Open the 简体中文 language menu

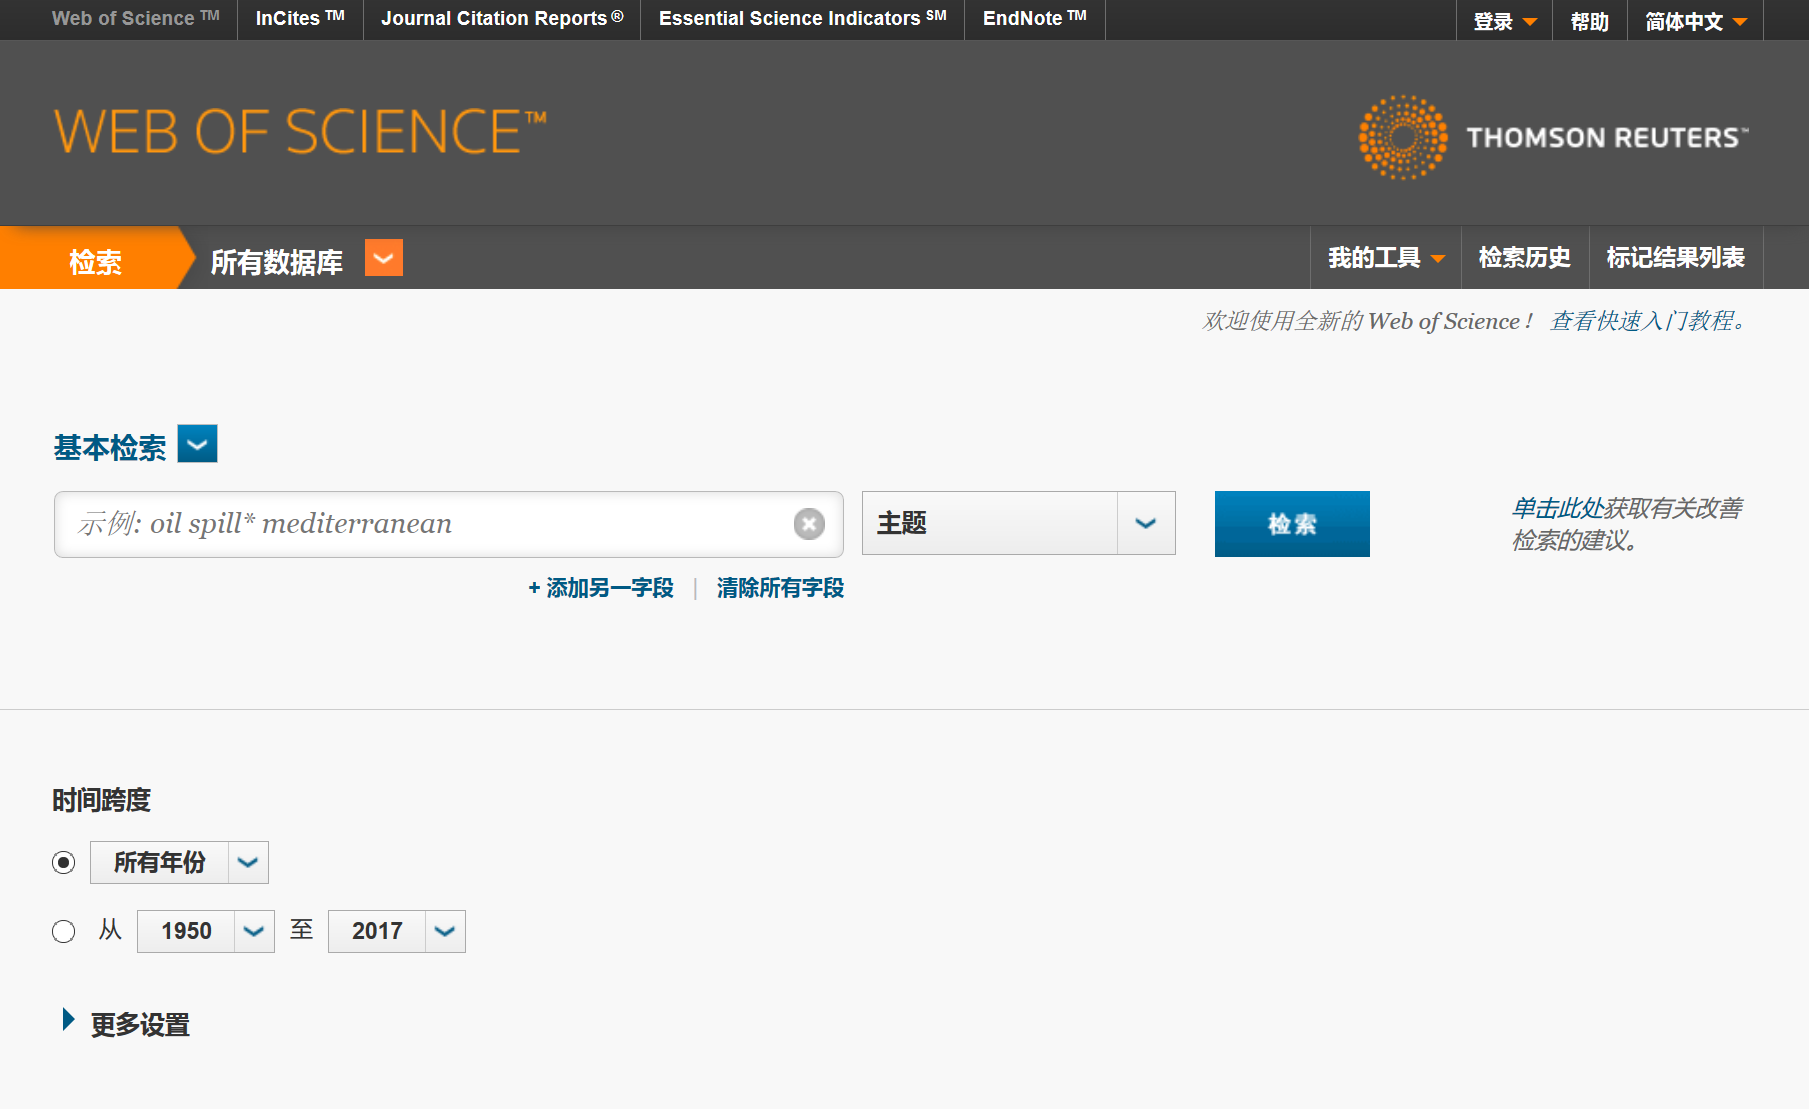click(x=1695, y=21)
